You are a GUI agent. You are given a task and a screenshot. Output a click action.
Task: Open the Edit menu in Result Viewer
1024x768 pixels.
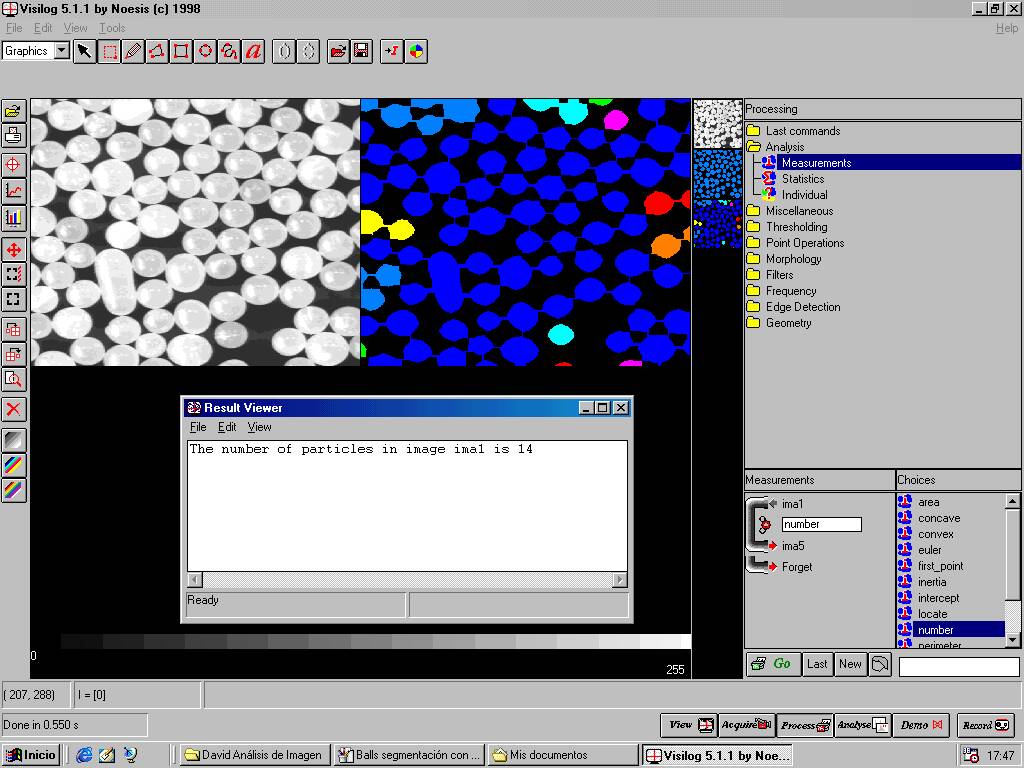(x=227, y=427)
